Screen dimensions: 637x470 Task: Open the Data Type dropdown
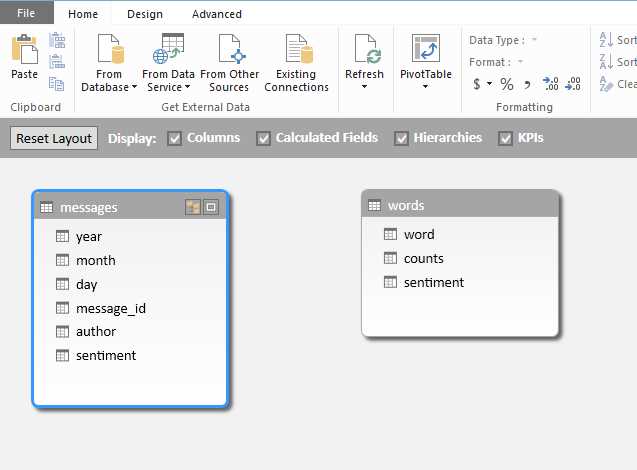tap(535, 39)
